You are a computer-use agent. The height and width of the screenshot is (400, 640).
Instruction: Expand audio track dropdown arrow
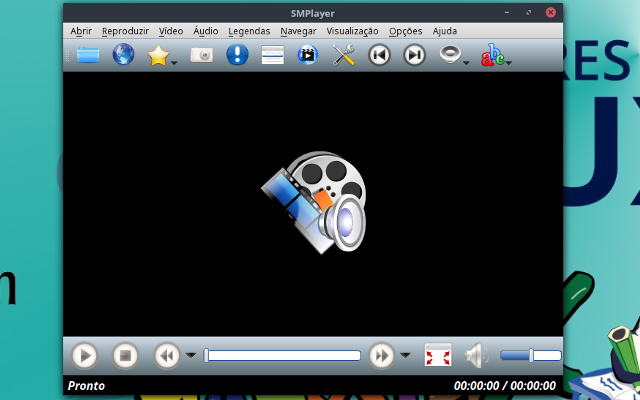(x=466, y=63)
